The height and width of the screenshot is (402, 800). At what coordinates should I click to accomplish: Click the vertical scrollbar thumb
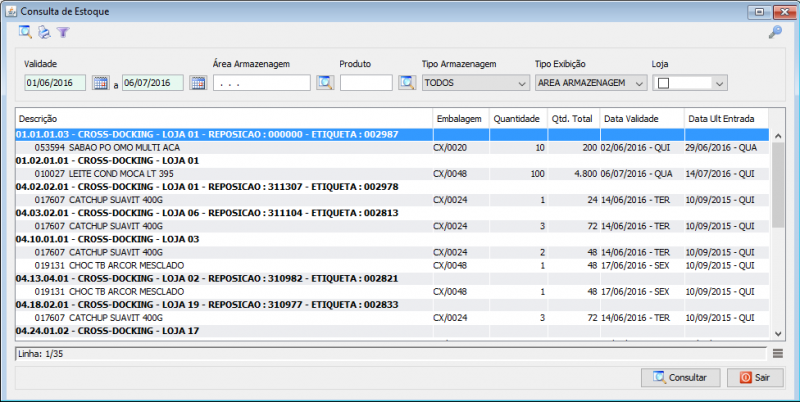(x=778, y=185)
